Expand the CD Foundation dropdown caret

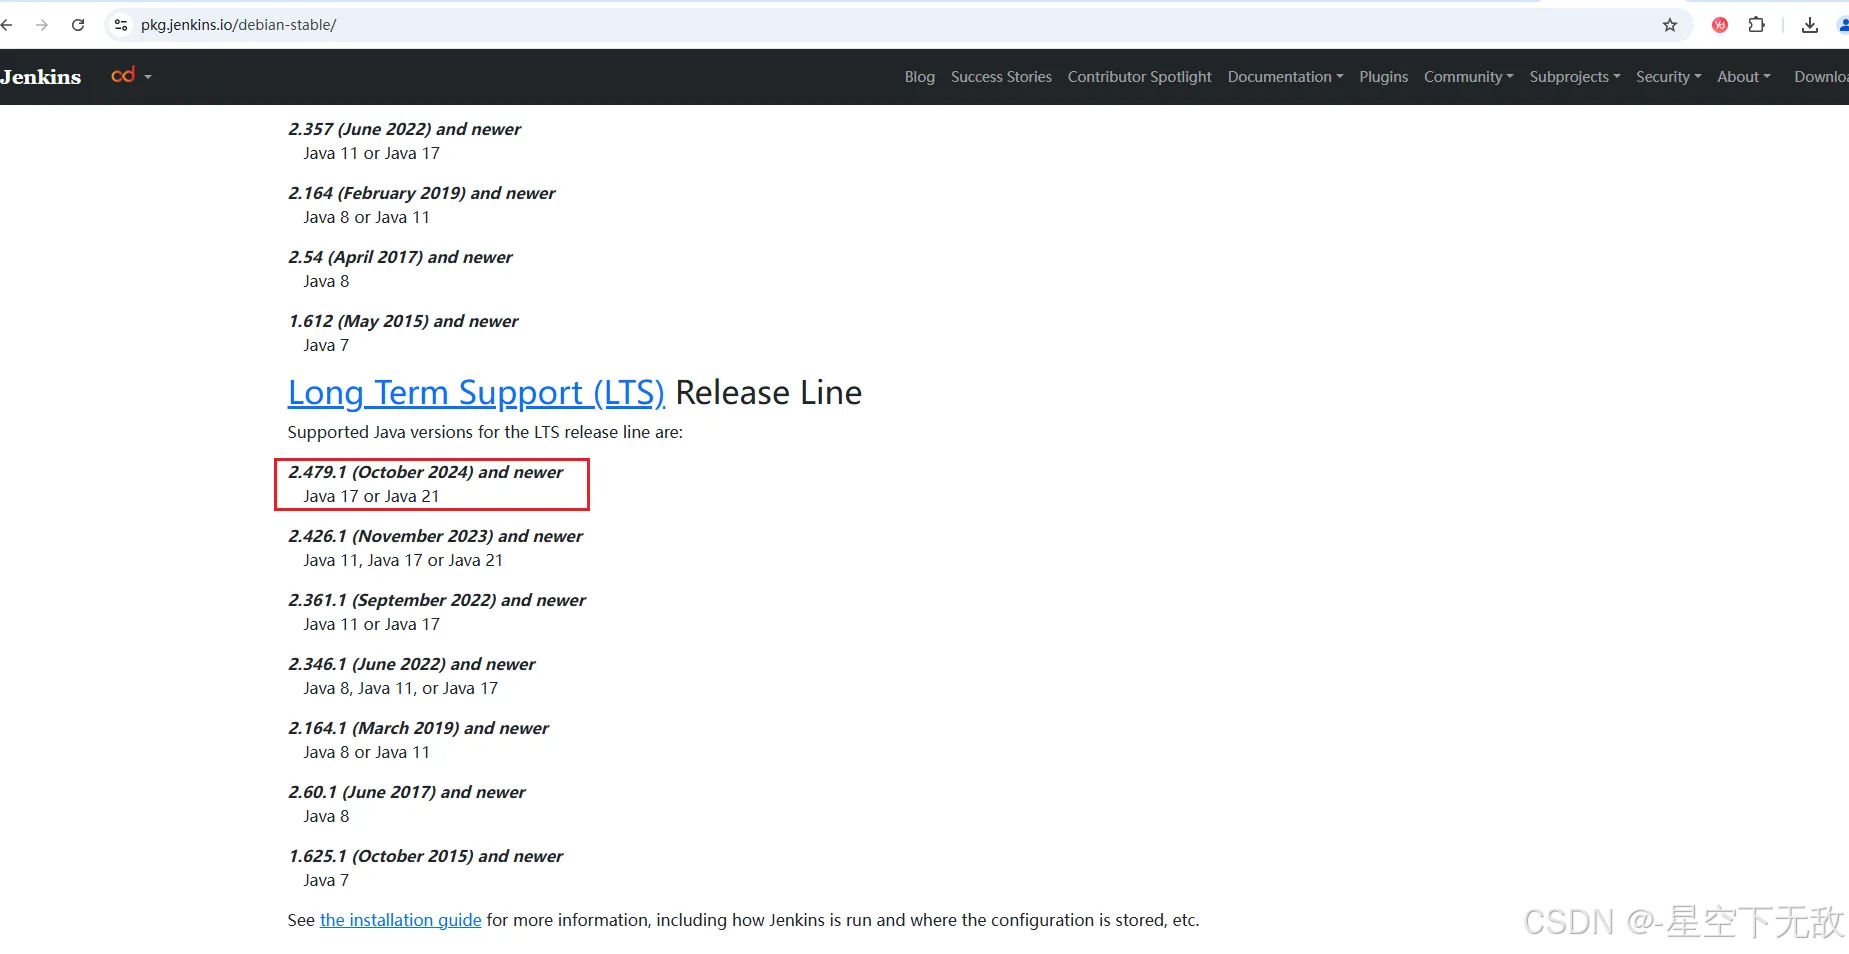click(148, 77)
